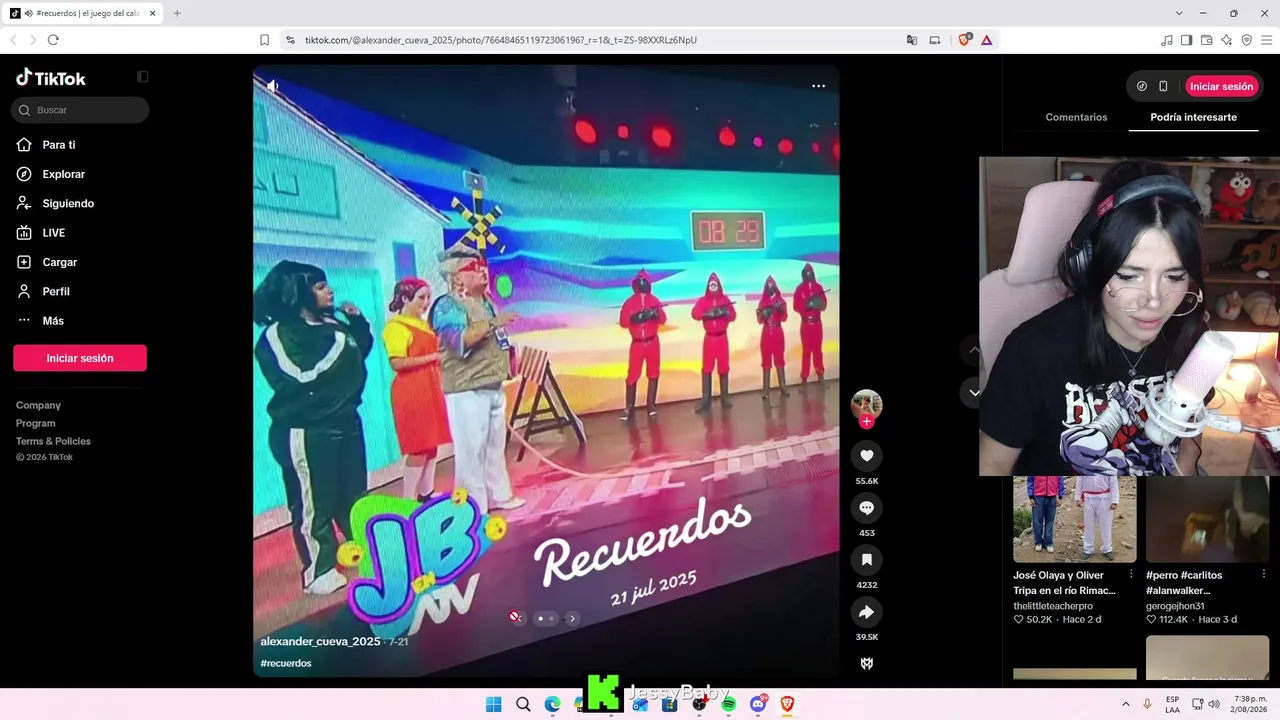Open gerogejhon31 profile

coord(1175,606)
